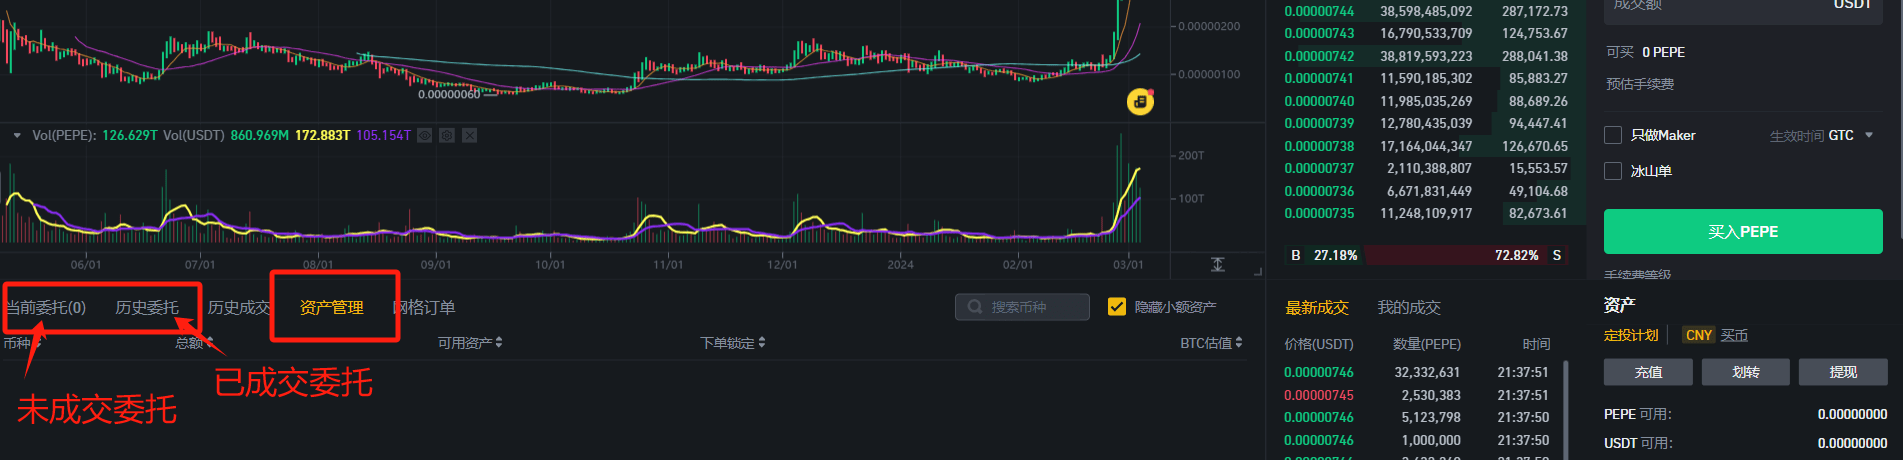1903x460 pixels.
Task: Click the chart auto-fit height icon
Action: tap(1217, 264)
